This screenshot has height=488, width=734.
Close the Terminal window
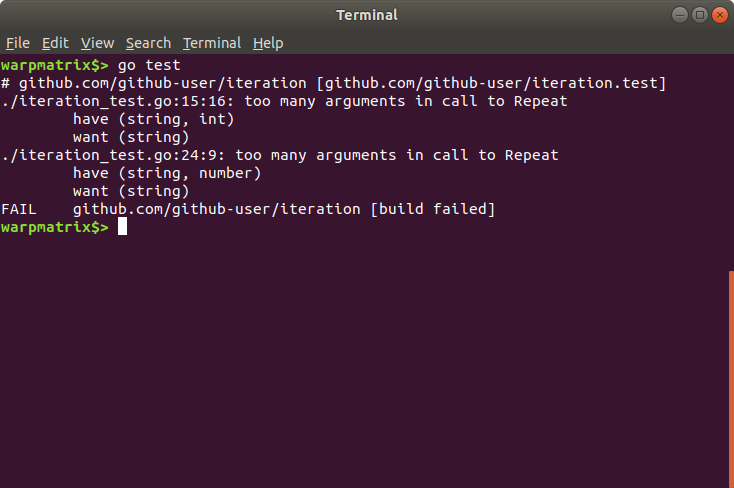pyautogui.click(x=720, y=15)
